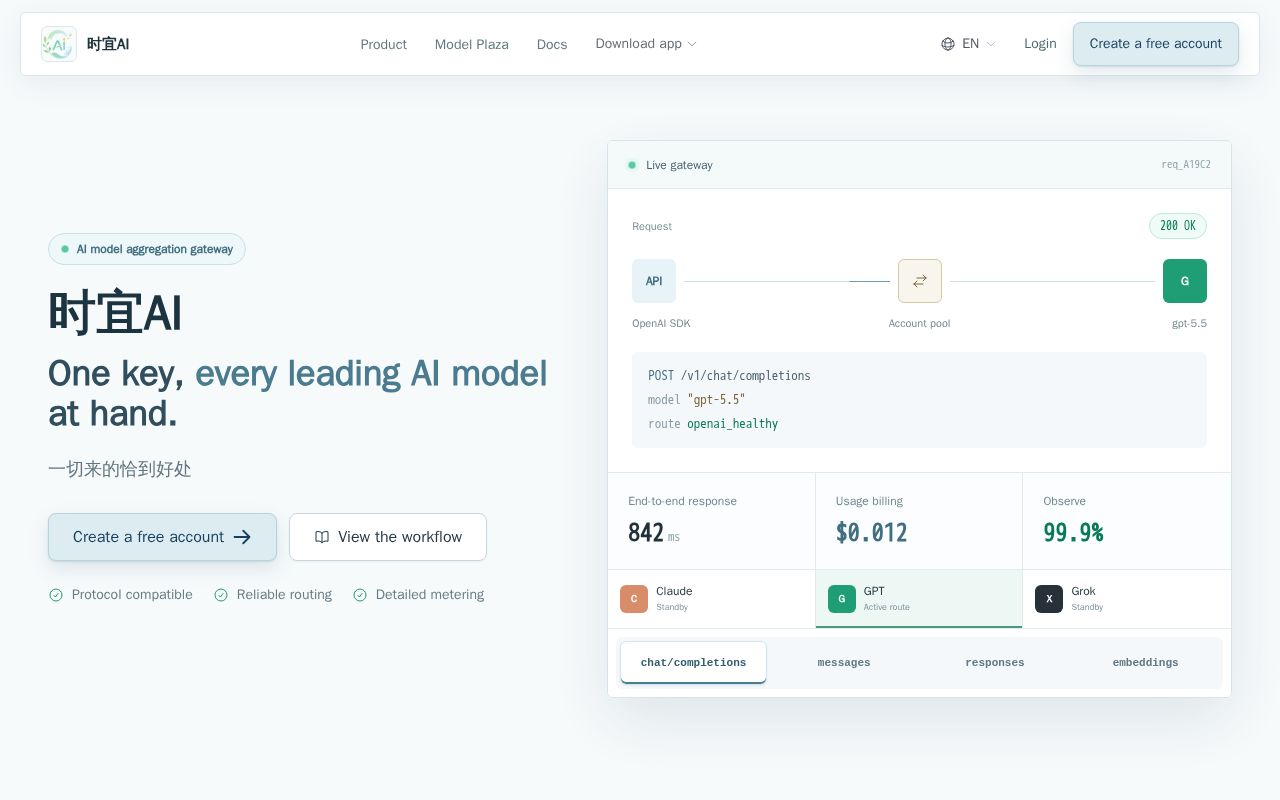Click the orange C Claude icon
This screenshot has height=800, width=1280.
coord(634,599)
